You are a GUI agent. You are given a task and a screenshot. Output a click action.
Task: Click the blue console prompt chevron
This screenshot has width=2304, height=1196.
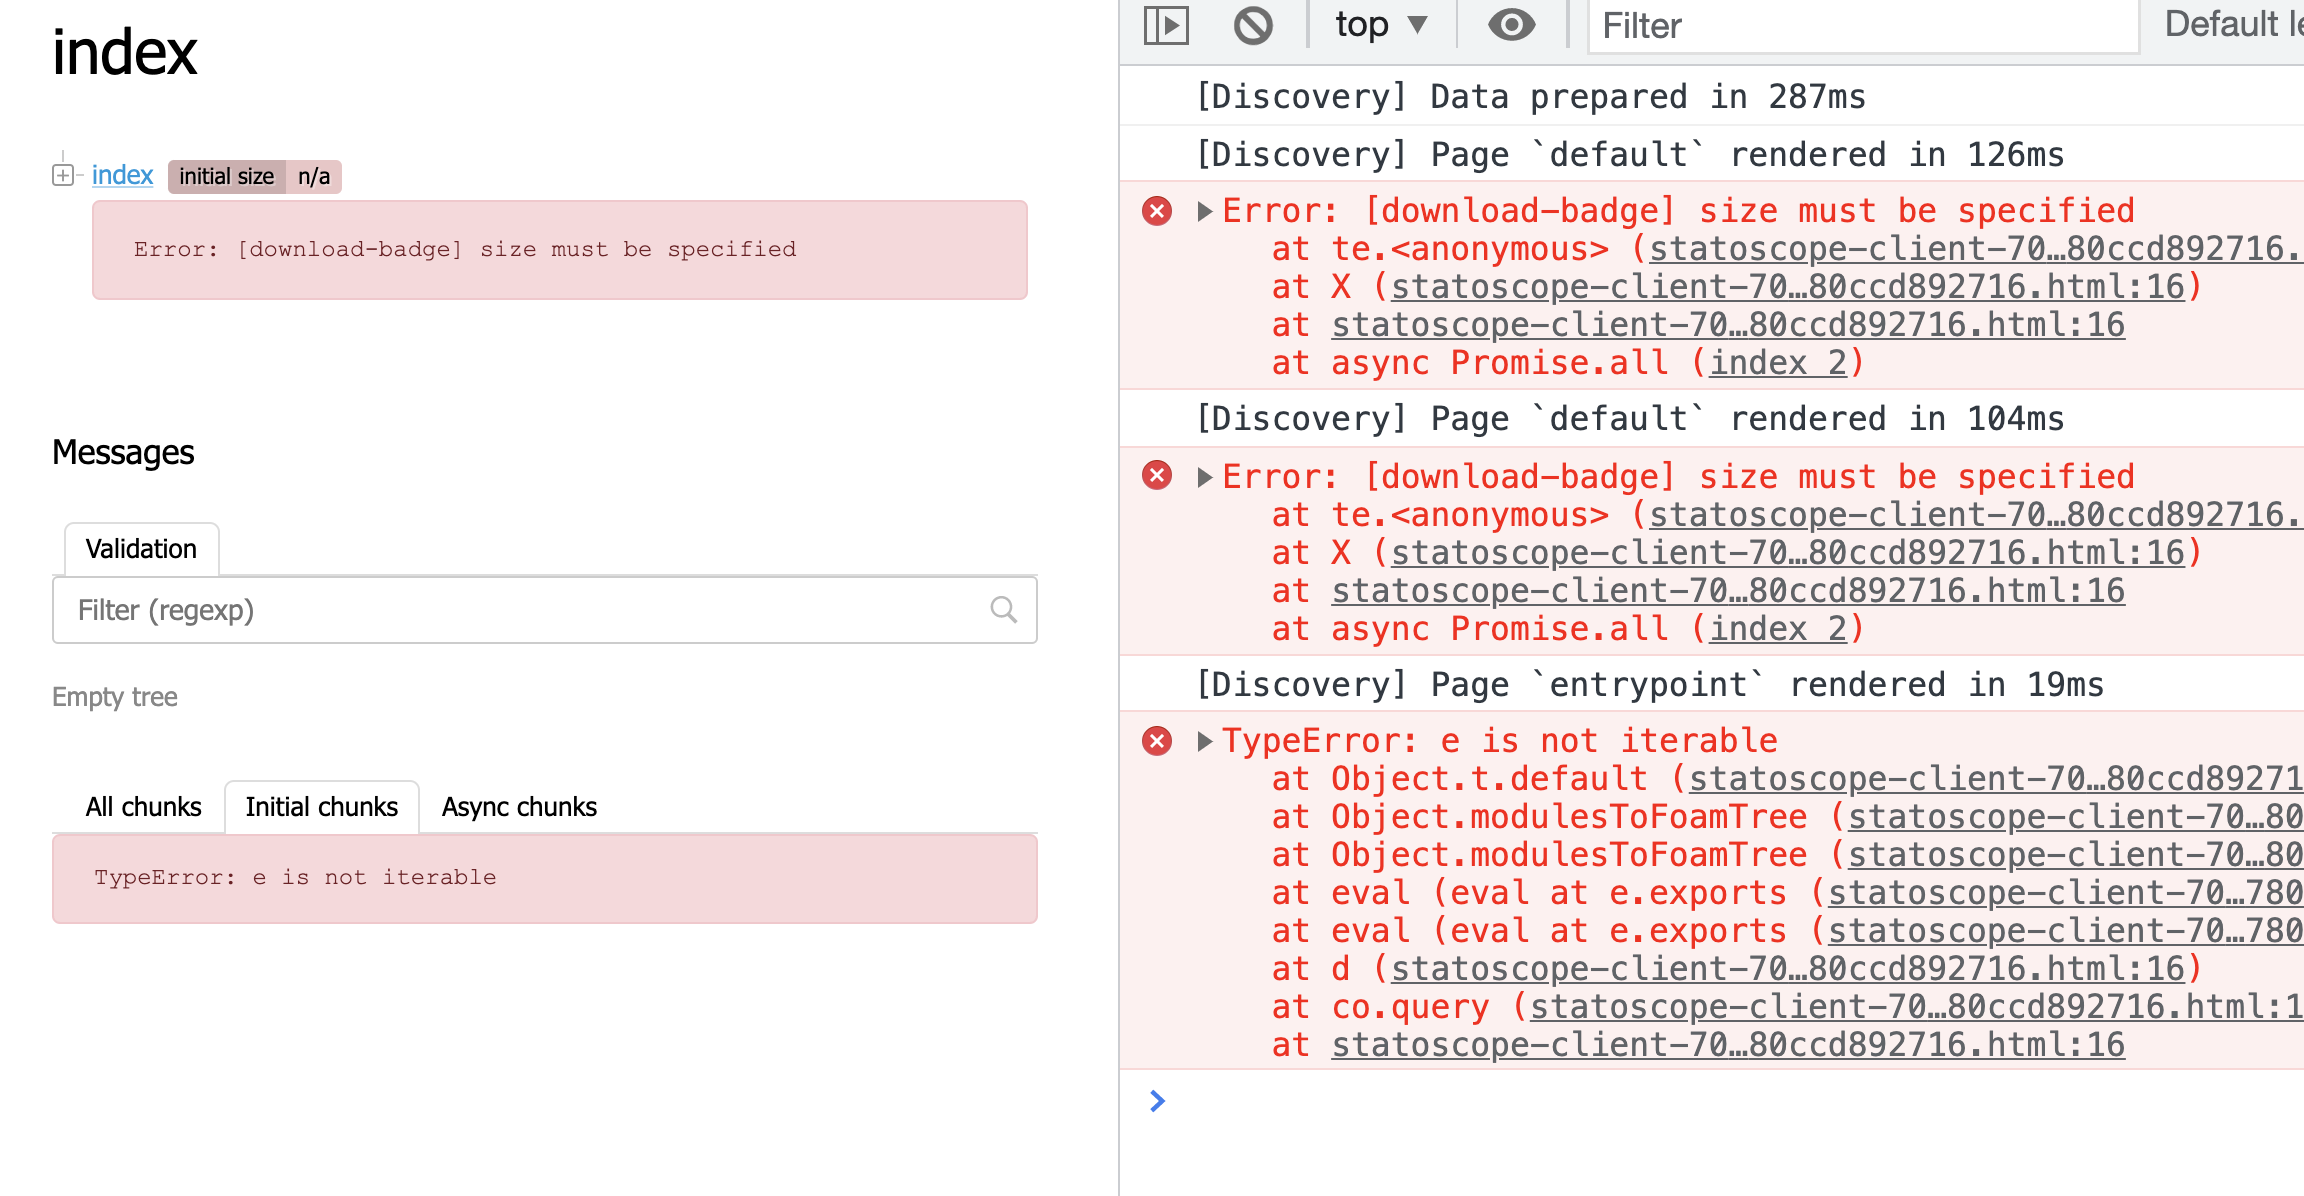[x=1158, y=1101]
